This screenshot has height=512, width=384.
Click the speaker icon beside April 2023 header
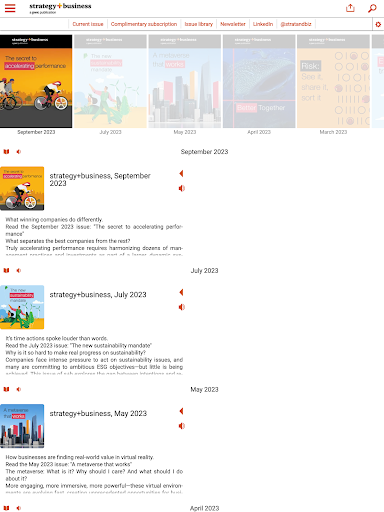click(x=19, y=508)
